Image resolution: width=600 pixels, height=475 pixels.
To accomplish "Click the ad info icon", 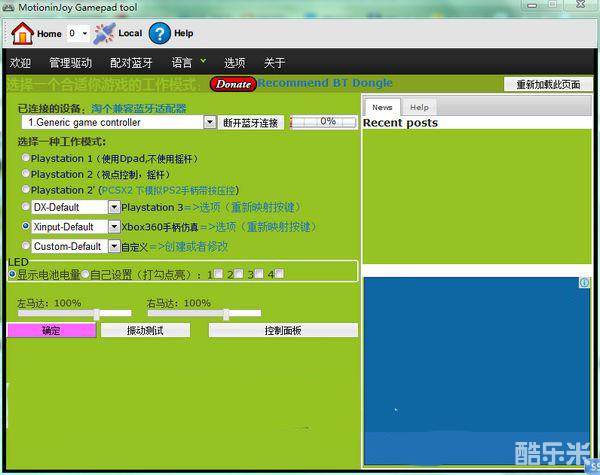I will click(x=585, y=284).
